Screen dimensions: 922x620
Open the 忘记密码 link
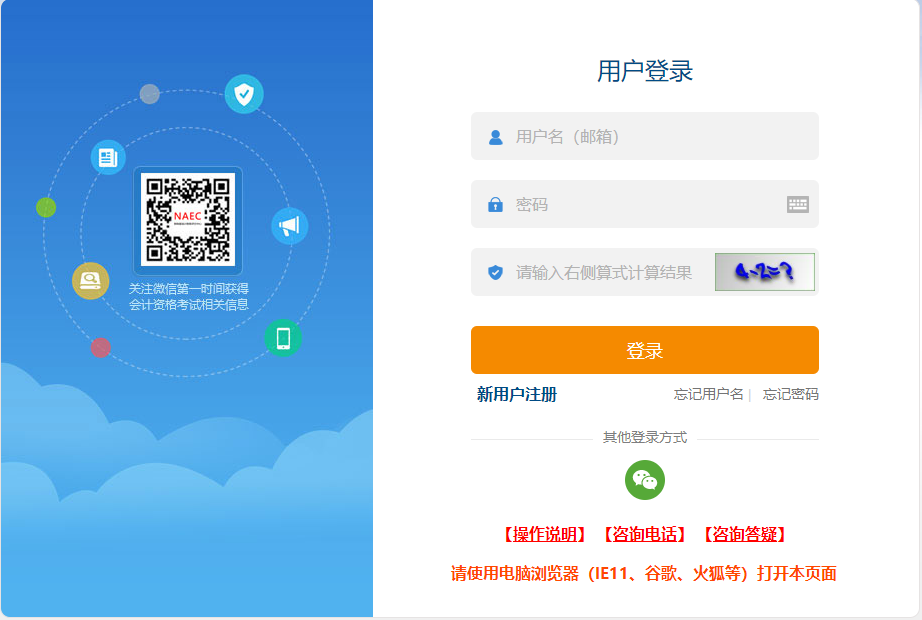point(790,394)
